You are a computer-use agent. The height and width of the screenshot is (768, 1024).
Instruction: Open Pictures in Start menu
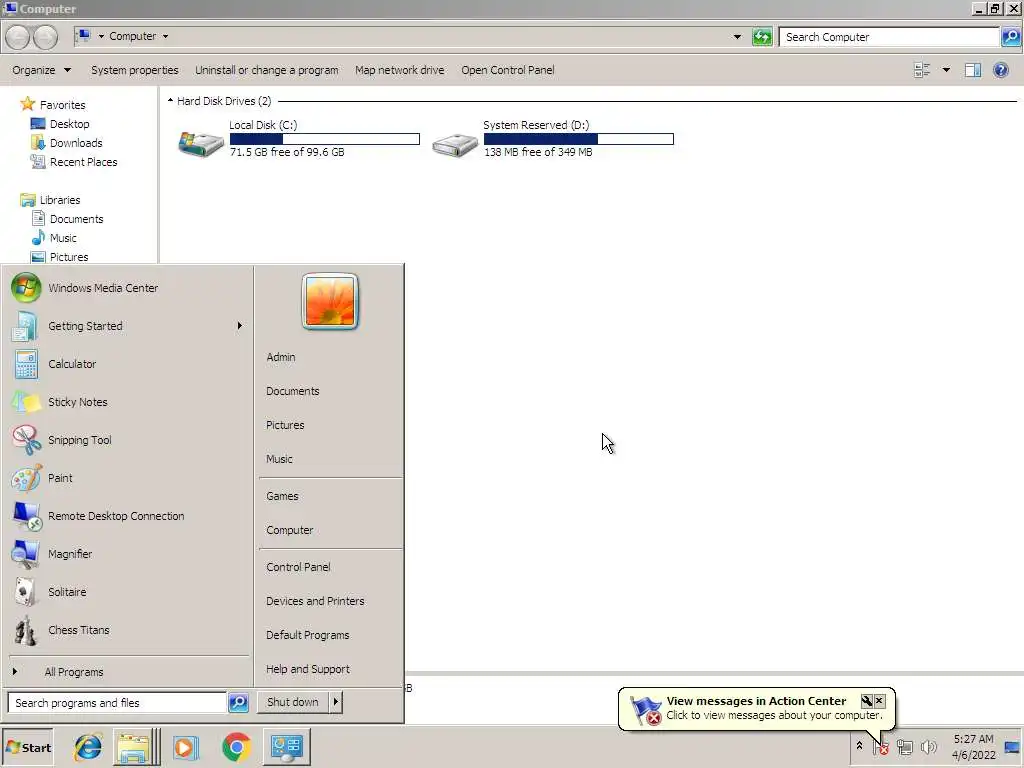coord(285,425)
